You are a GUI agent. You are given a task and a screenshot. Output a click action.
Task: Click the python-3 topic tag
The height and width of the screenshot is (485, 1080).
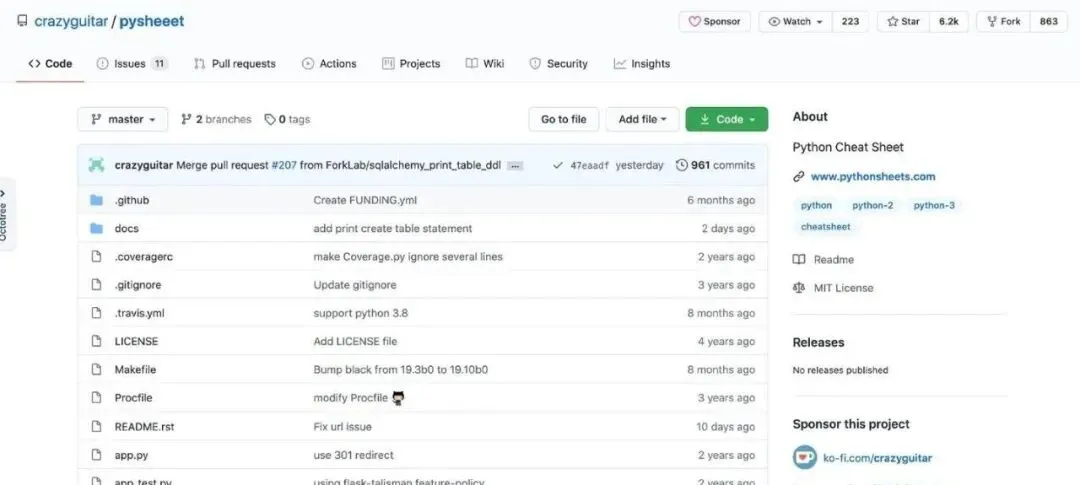[934, 205]
